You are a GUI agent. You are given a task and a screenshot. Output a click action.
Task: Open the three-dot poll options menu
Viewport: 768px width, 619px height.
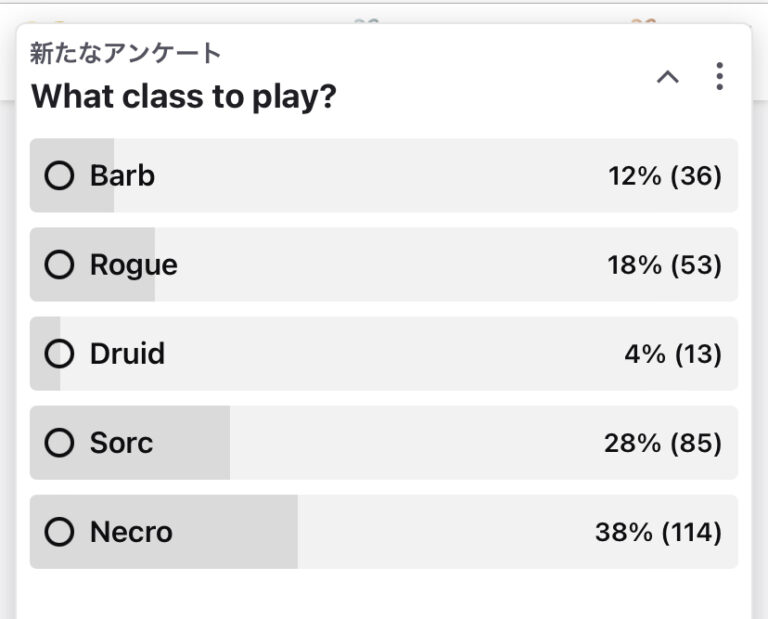click(719, 76)
